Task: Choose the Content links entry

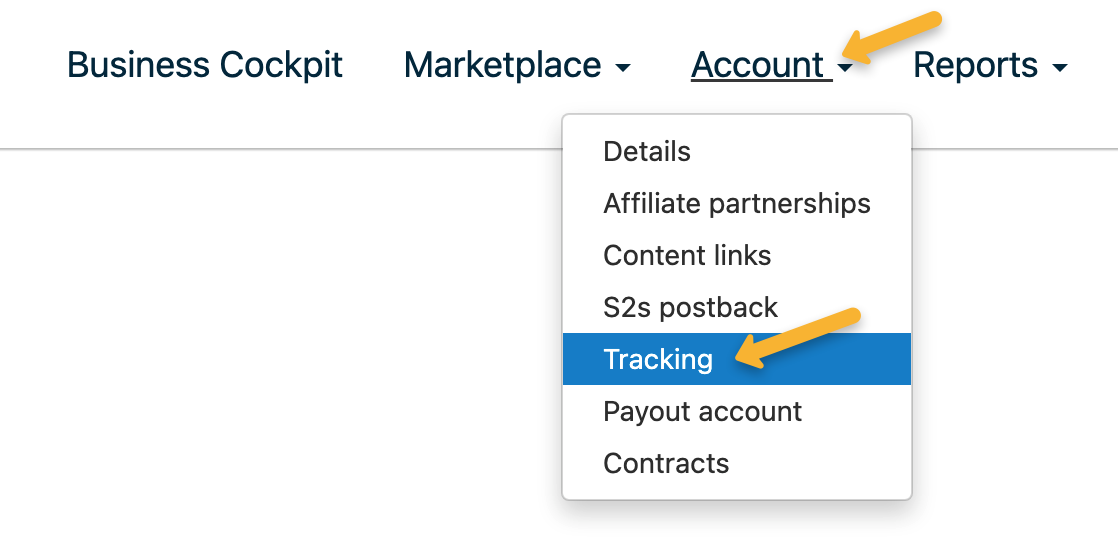Action: tap(687, 256)
